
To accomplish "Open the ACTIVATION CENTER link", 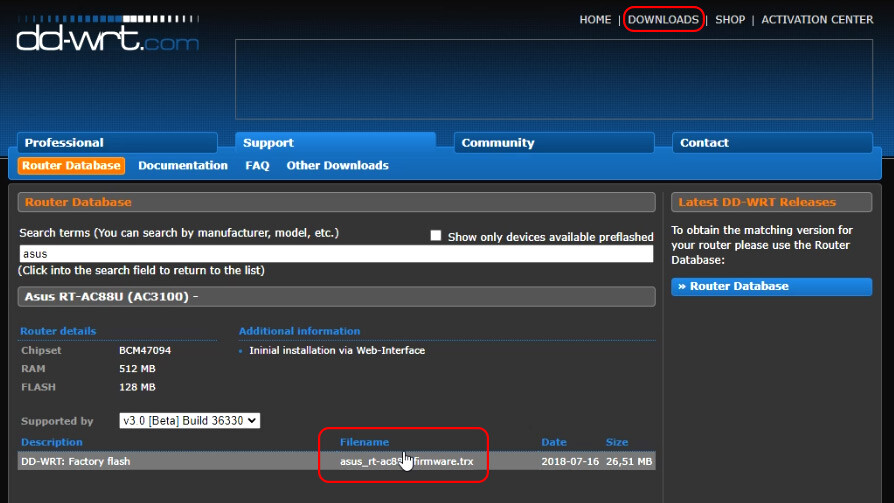I will (x=817, y=19).
